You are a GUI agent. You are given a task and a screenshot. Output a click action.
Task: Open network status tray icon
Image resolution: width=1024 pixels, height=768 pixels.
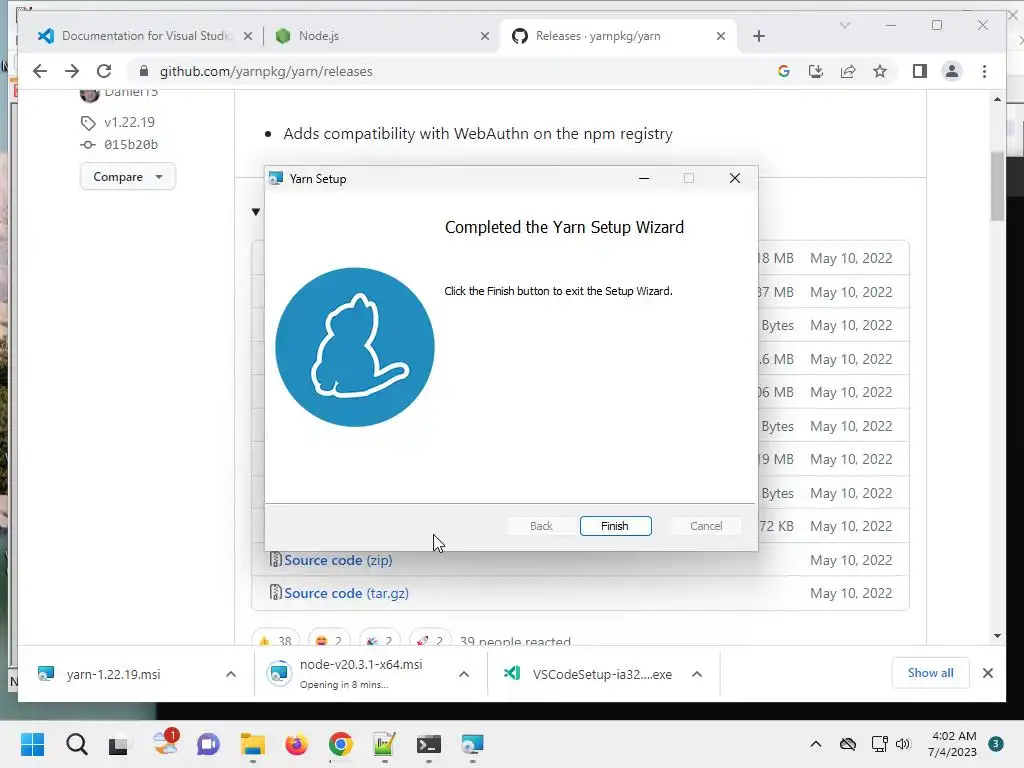point(880,744)
